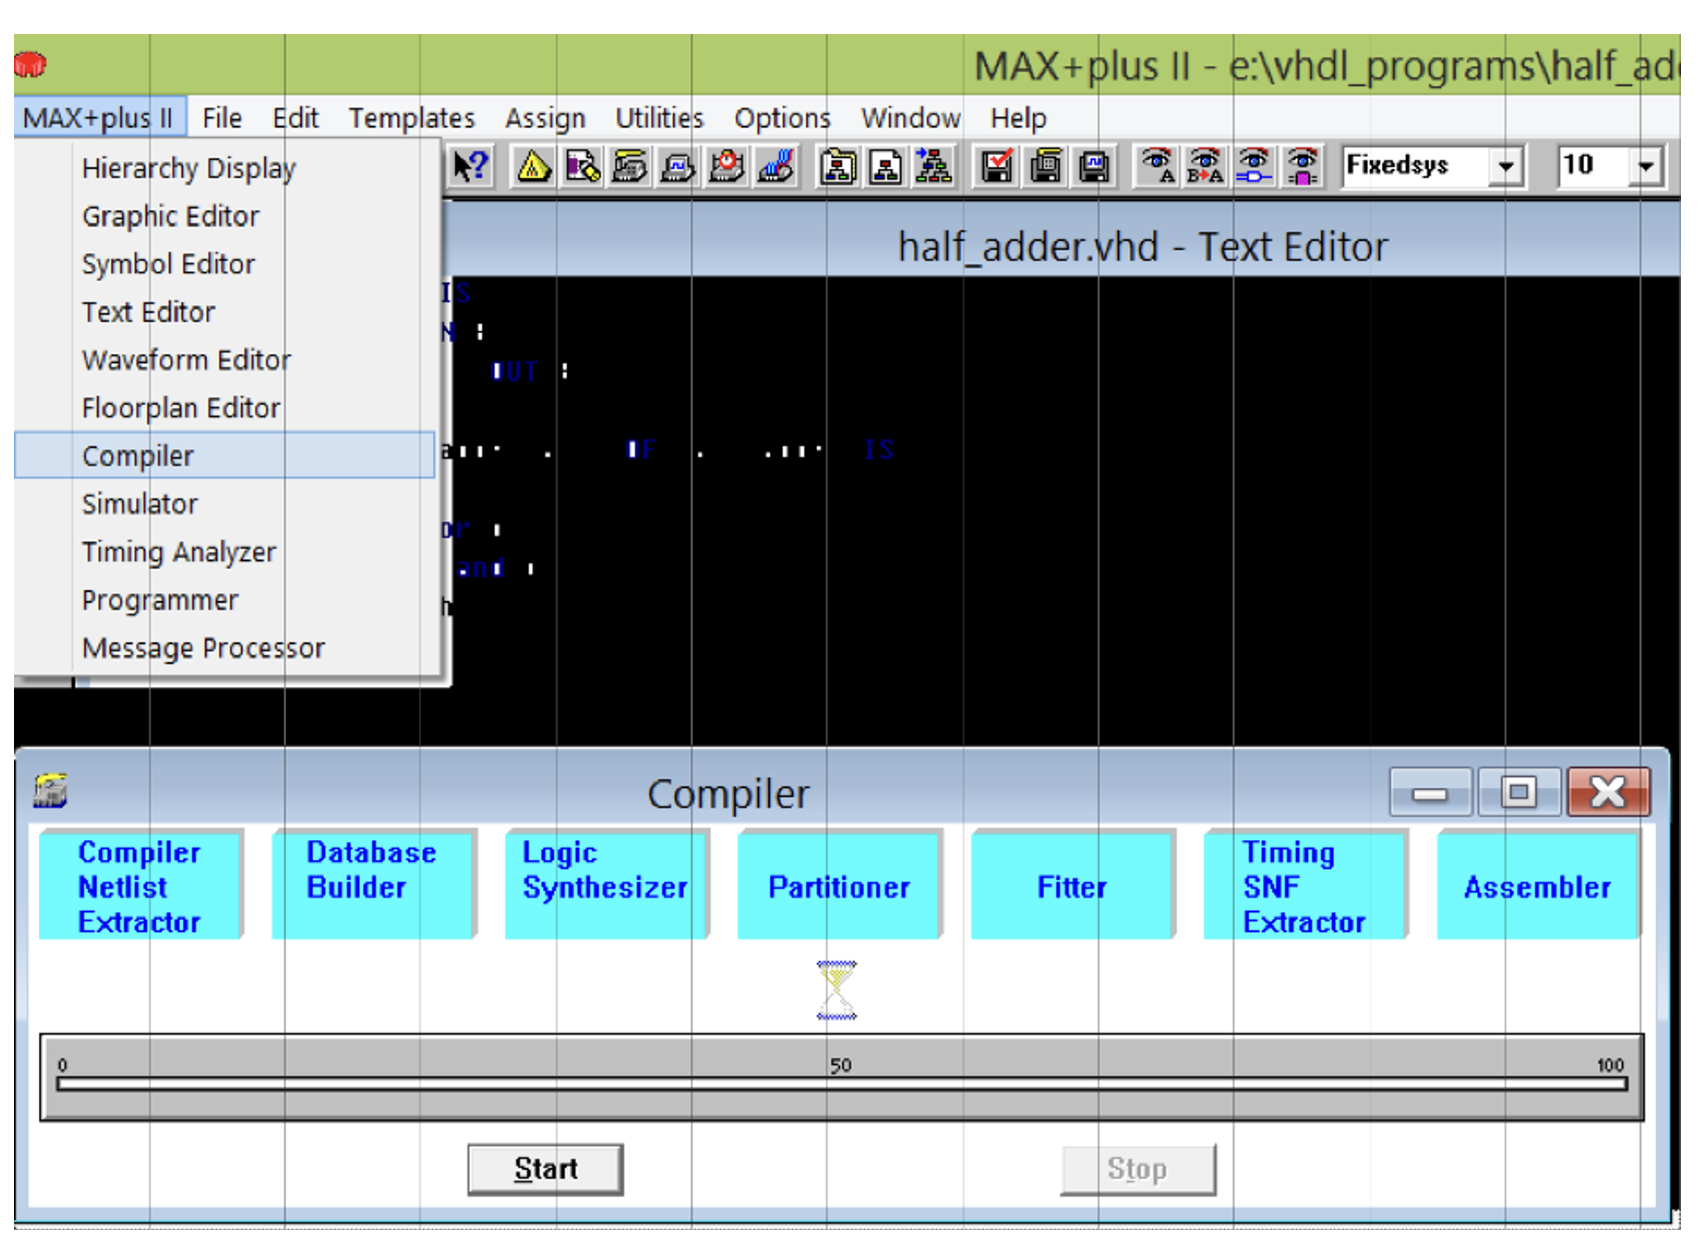Open the Message Processor warning triangle icon
This screenshot has width=1698, height=1250.
[534, 167]
